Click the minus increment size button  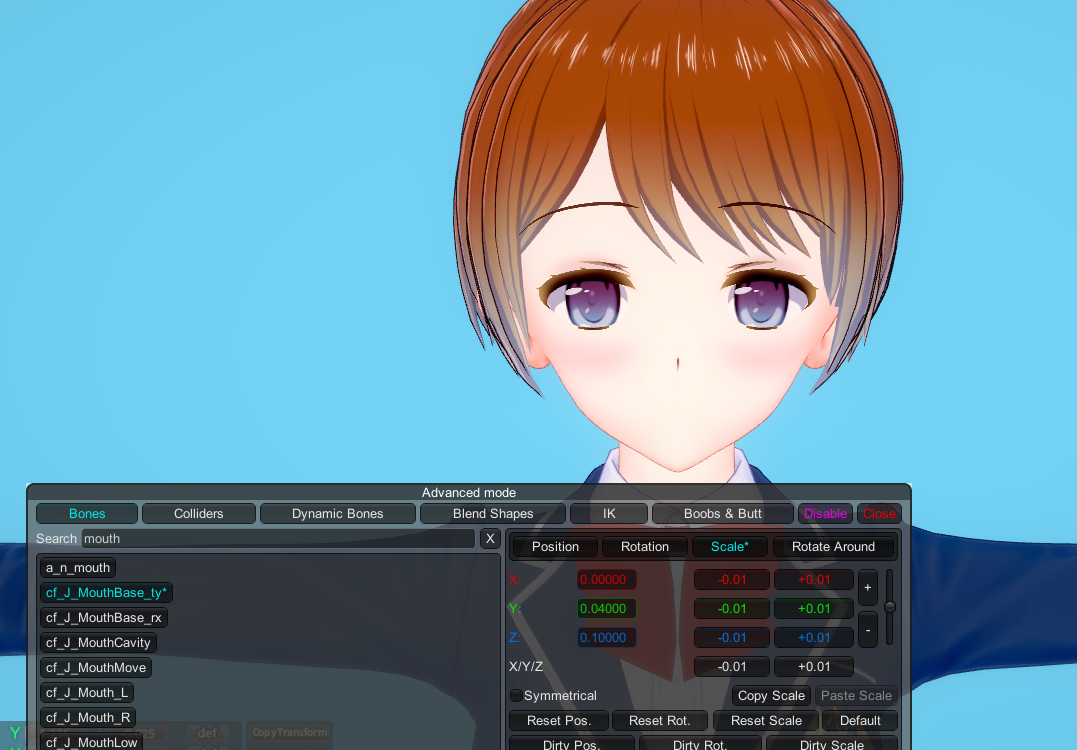pyautogui.click(x=868, y=630)
